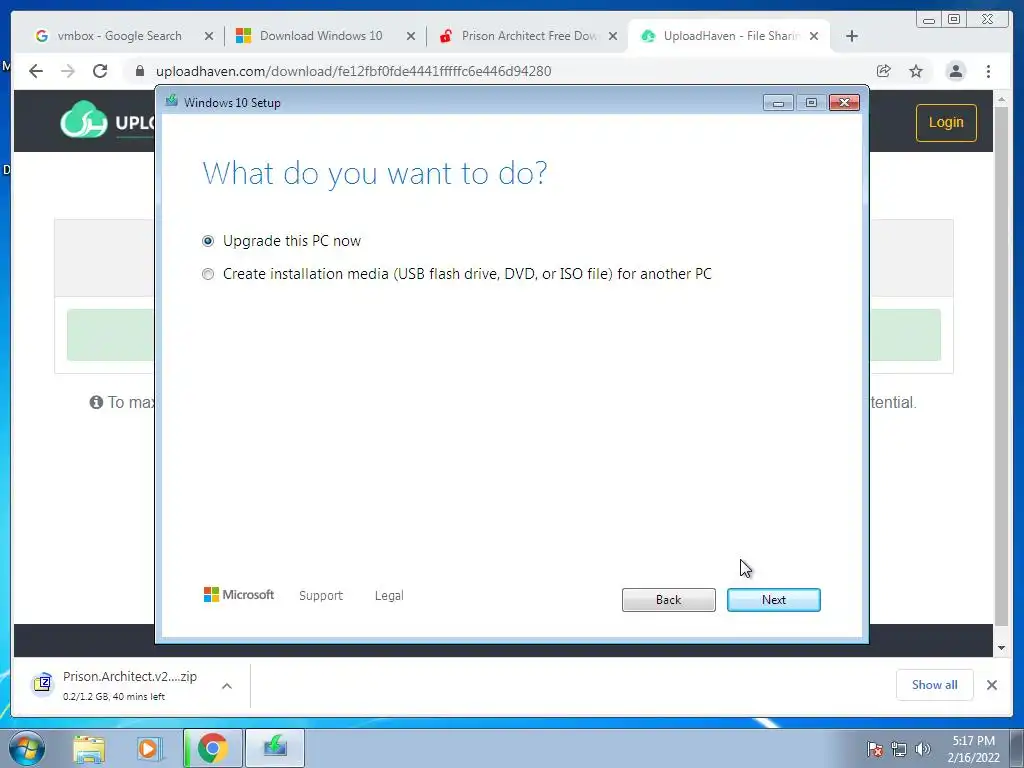The image size is (1024, 768).
Task: Expand download item options chevron
Action: tap(227, 686)
